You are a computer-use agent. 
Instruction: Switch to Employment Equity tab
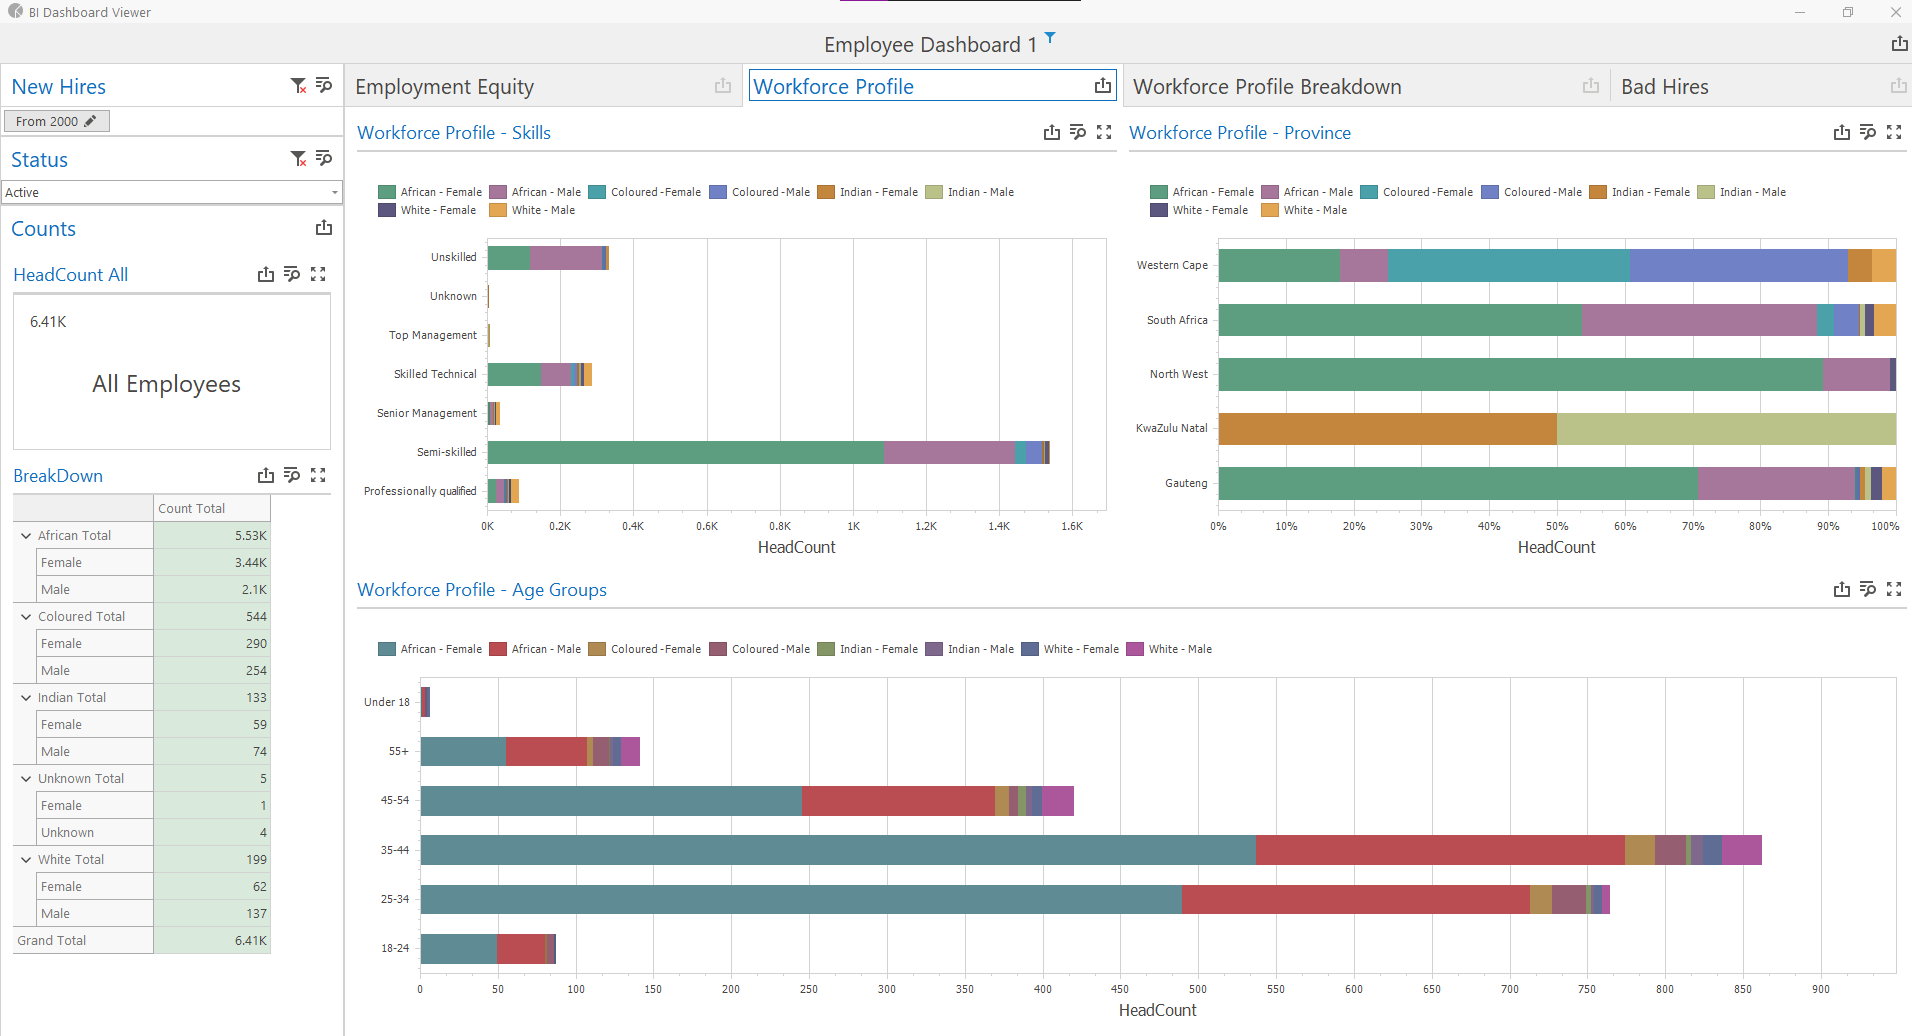(444, 87)
